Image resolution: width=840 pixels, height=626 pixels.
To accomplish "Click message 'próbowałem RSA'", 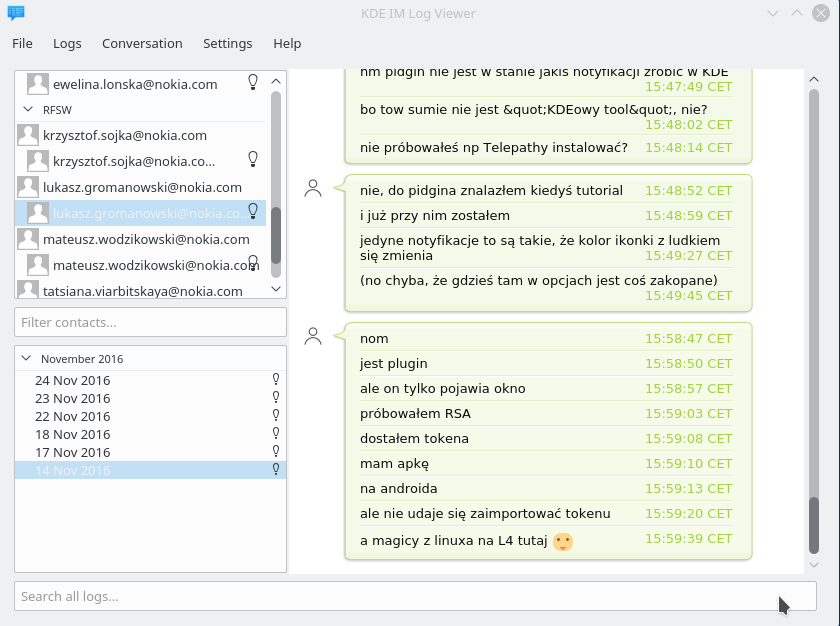I will point(415,413).
